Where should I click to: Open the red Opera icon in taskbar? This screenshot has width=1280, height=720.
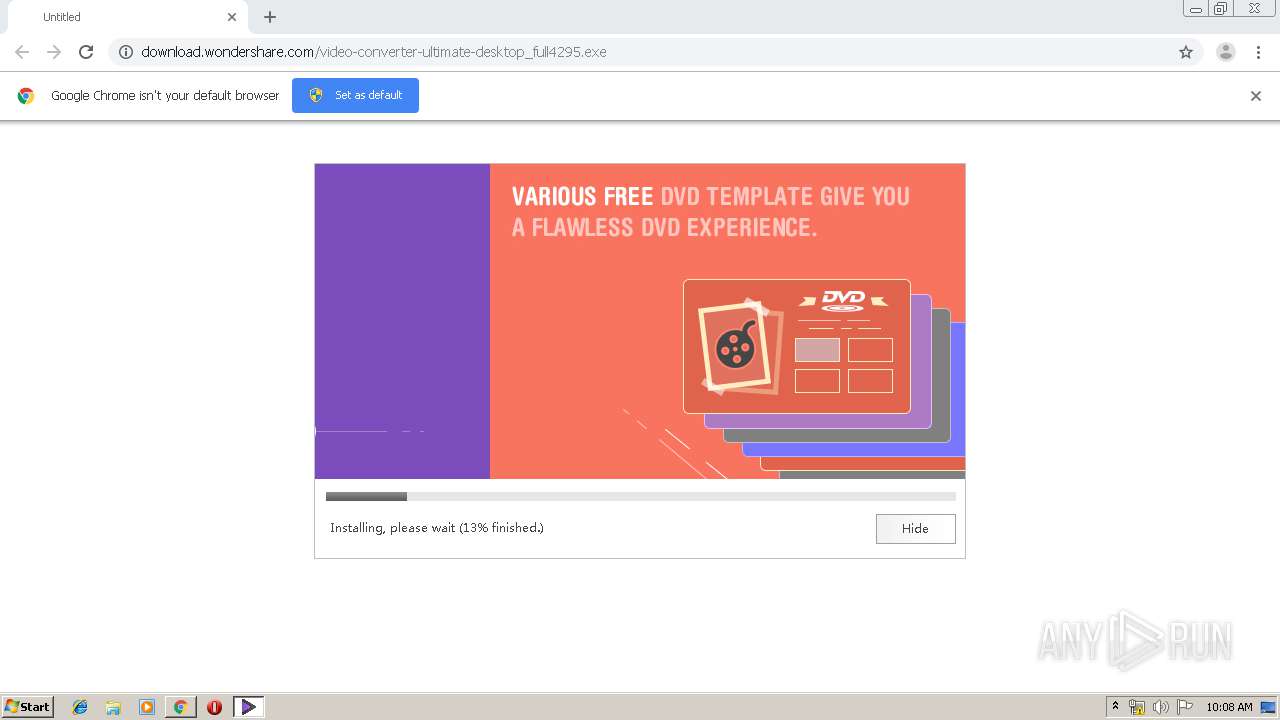click(x=214, y=707)
